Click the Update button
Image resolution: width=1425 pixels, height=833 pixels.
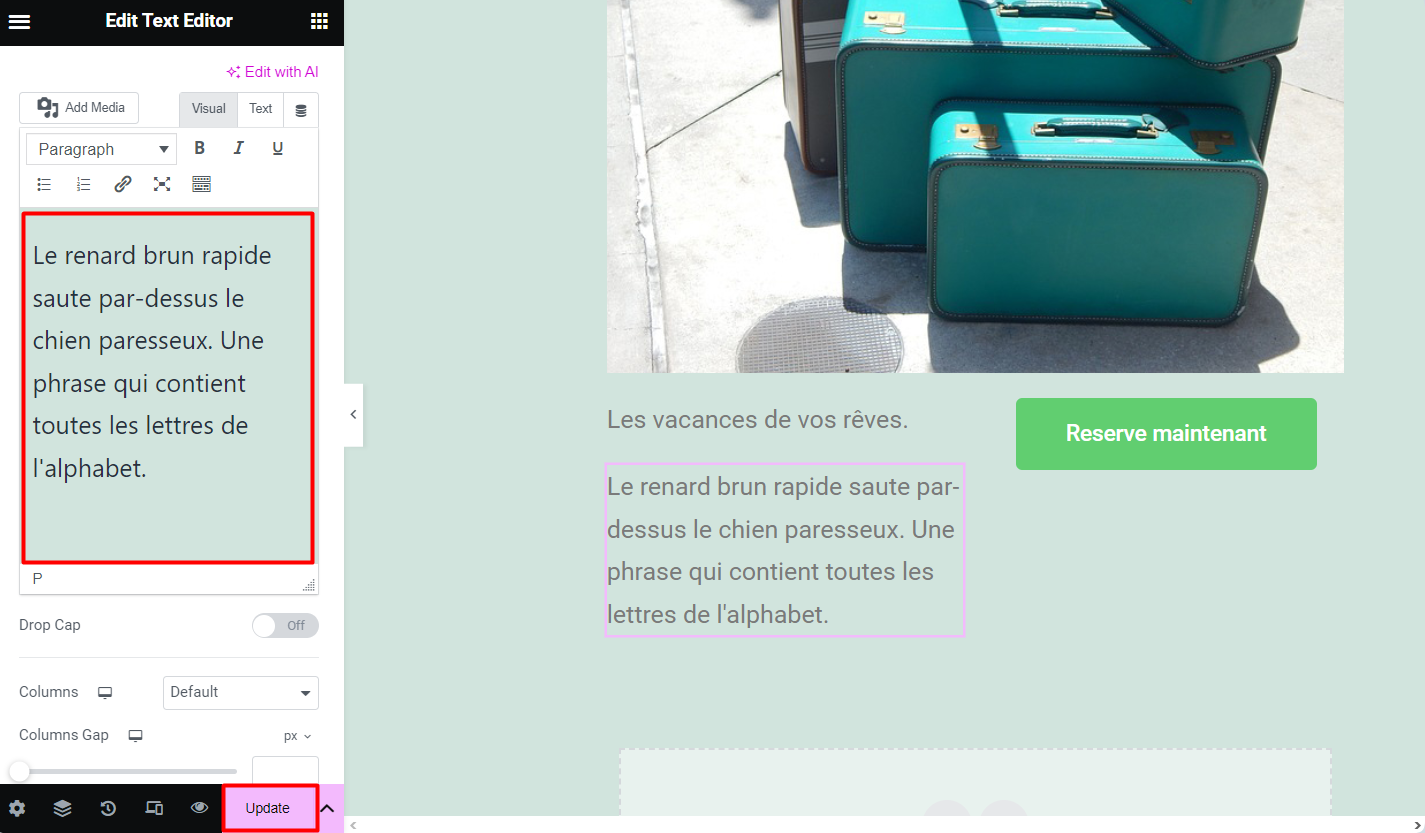[268, 808]
